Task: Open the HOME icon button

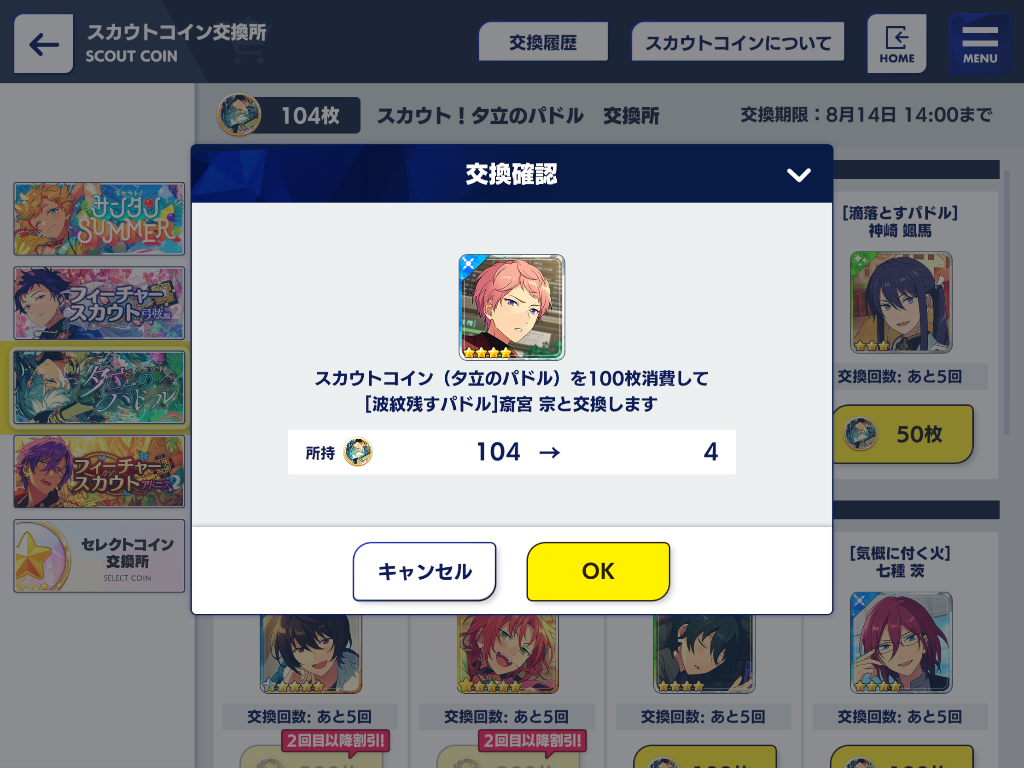Action: 896,44
